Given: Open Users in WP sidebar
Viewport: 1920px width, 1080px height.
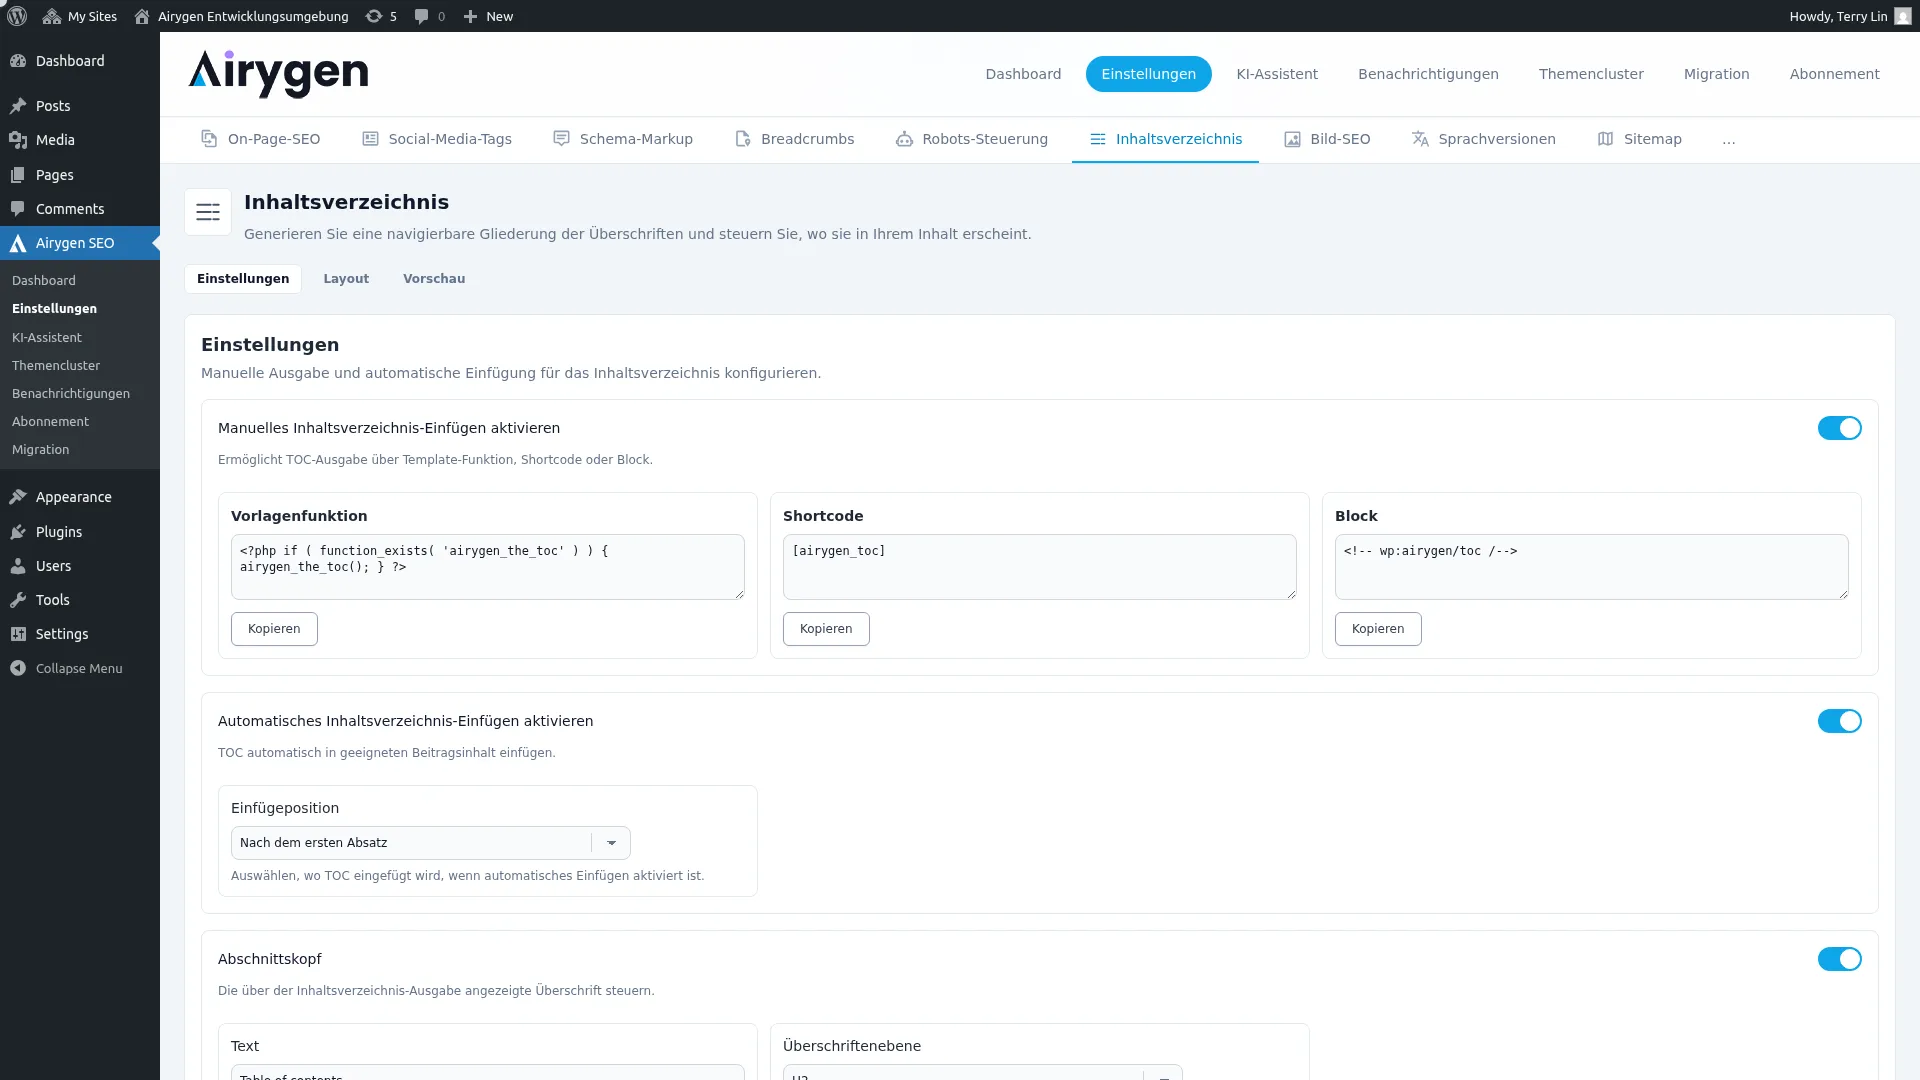Looking at the screenshot, I should point(54,566).
